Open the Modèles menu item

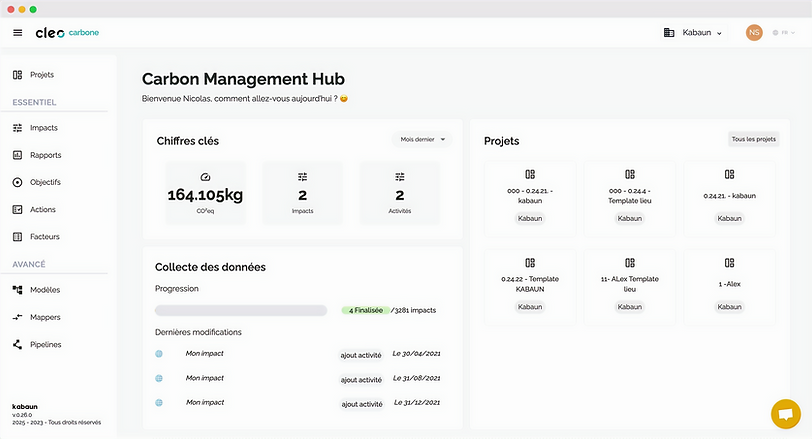click(45, 290)
